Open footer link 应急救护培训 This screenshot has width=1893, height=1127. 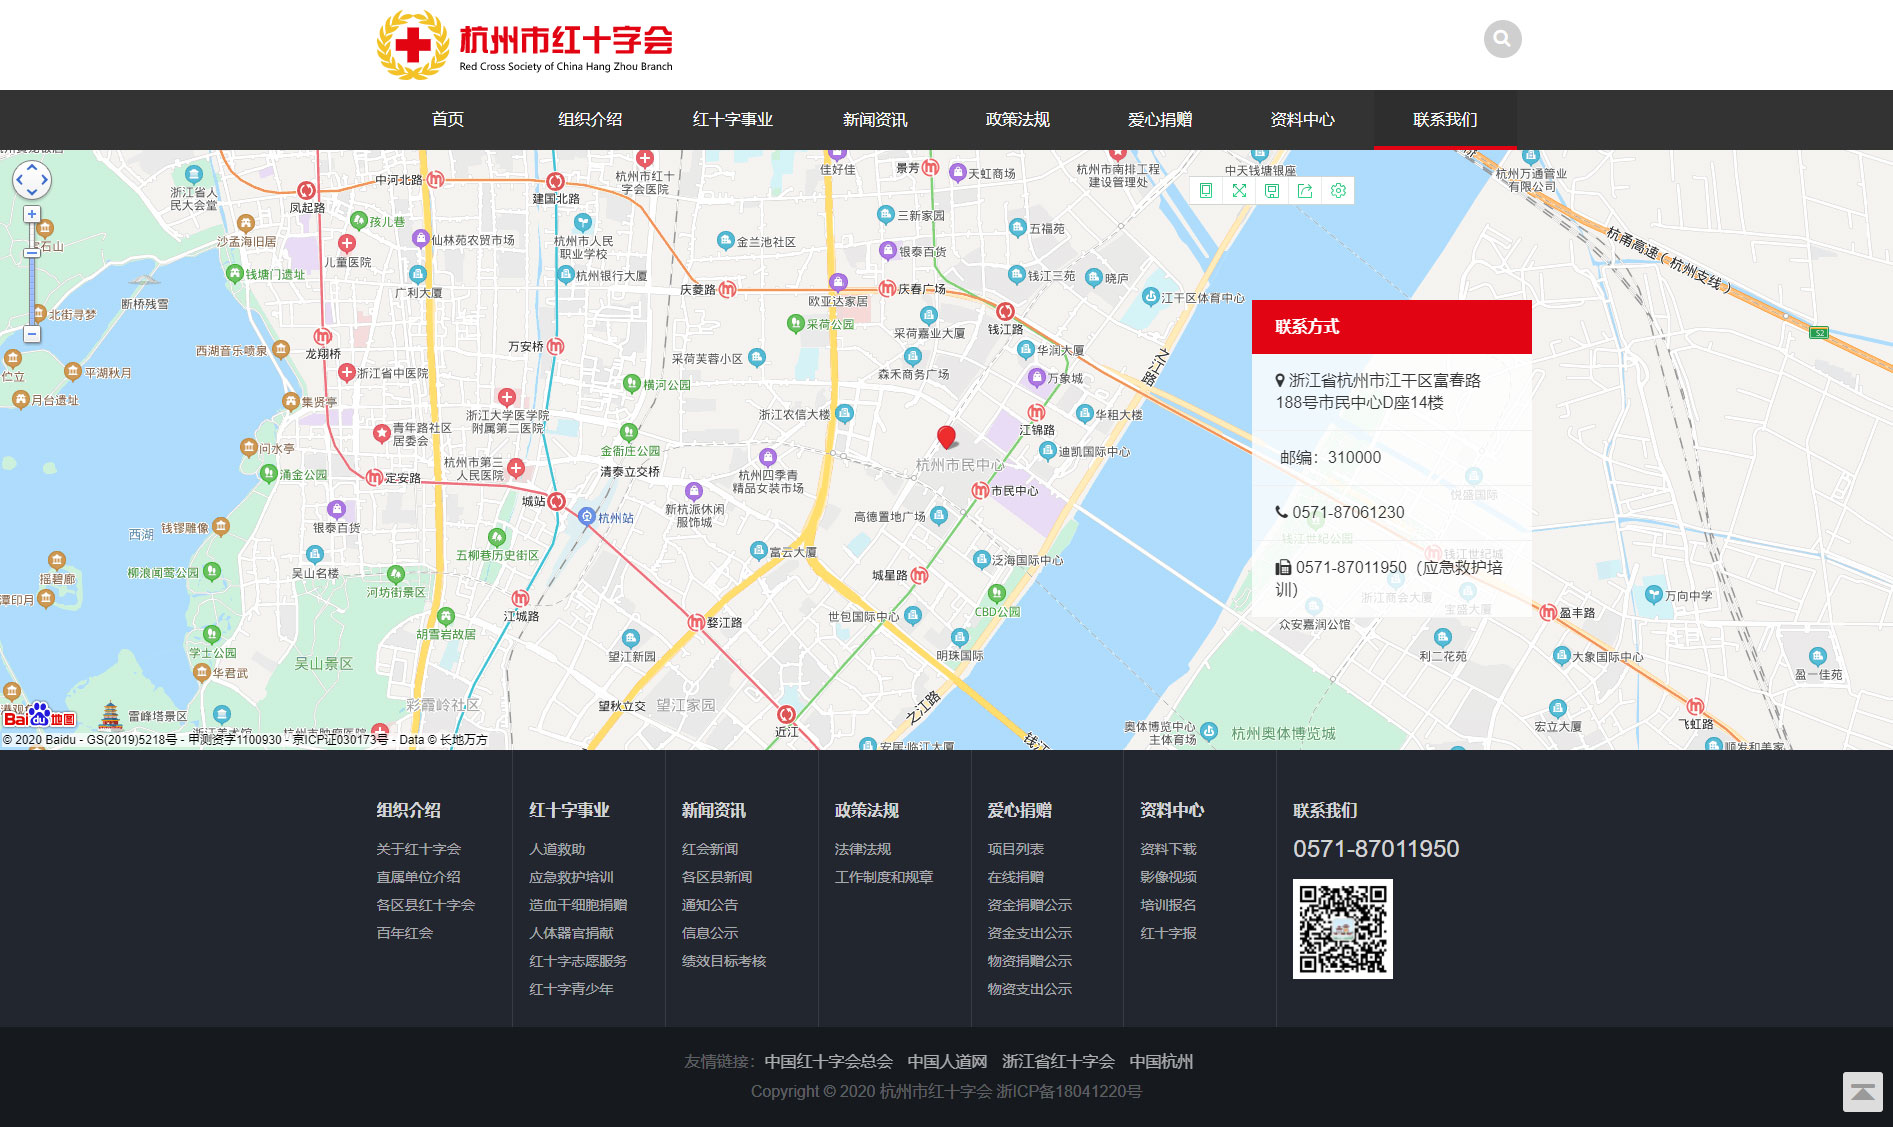(x=571, y=877)
